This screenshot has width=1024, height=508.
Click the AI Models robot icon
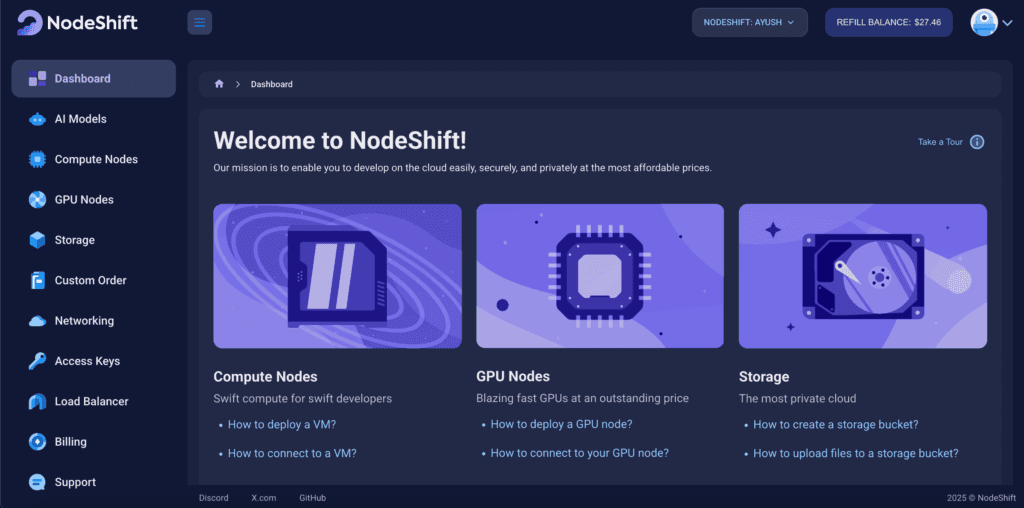pyautogui.click(x=38, y=119)
